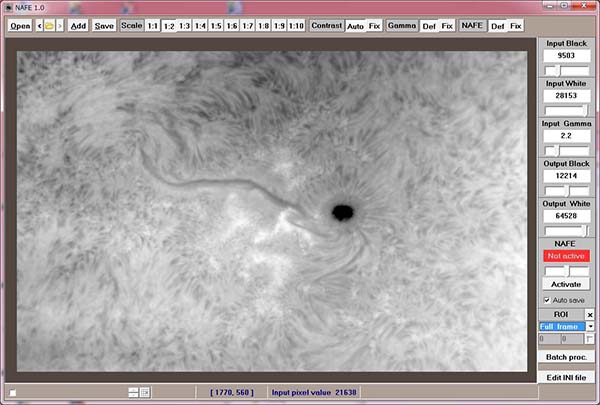Viewport: 600px width, 405px height.
Task: Click the Output White value field
Action: 566,216
